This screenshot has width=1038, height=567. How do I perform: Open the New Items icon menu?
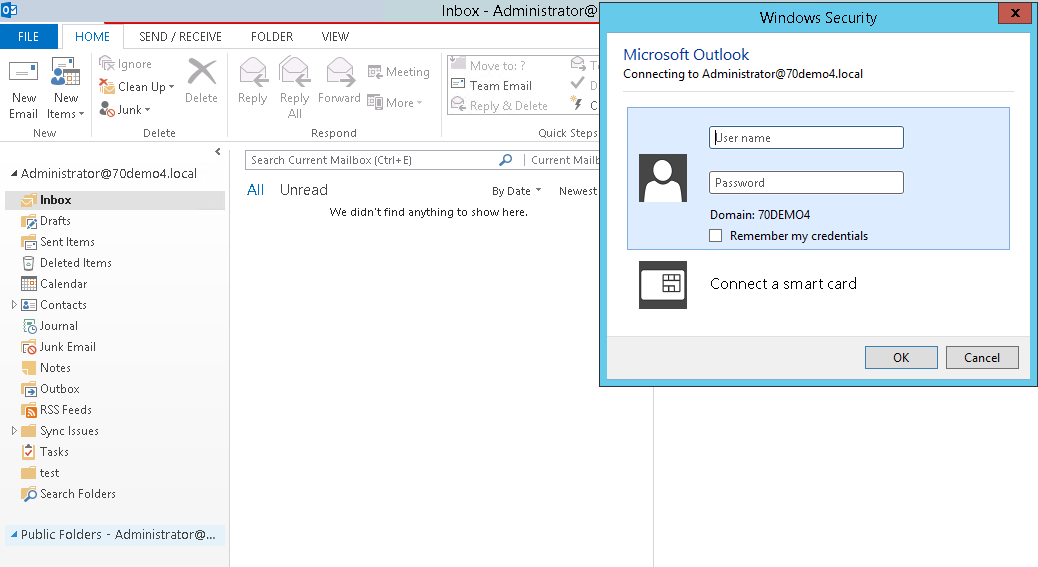(66, 72)
